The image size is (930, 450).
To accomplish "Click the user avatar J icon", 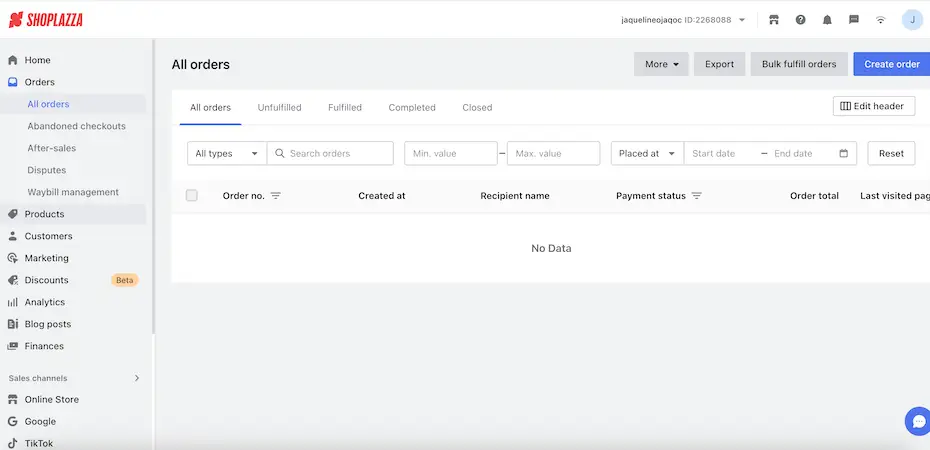I will pyautogui.click(x=912, y=20).
